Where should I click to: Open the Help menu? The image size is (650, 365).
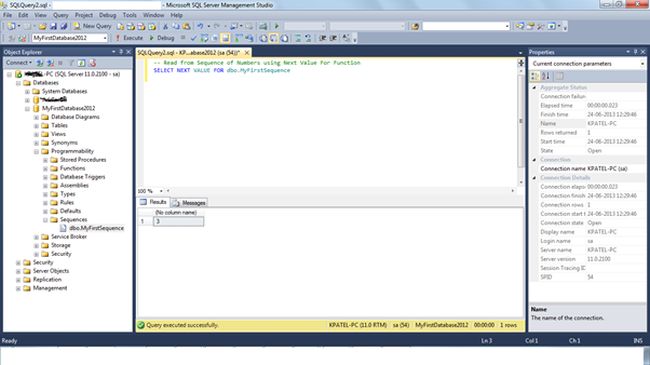pyautogui.click(x=177, y=15)
